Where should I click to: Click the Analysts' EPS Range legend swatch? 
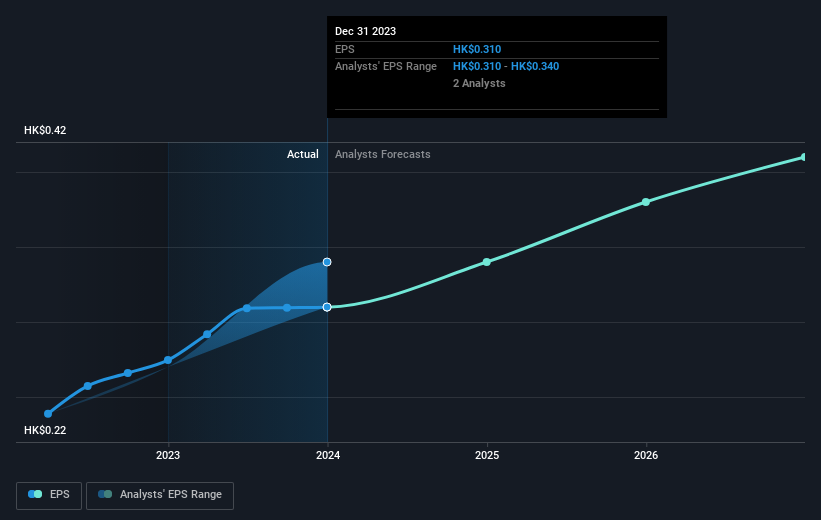105,494
